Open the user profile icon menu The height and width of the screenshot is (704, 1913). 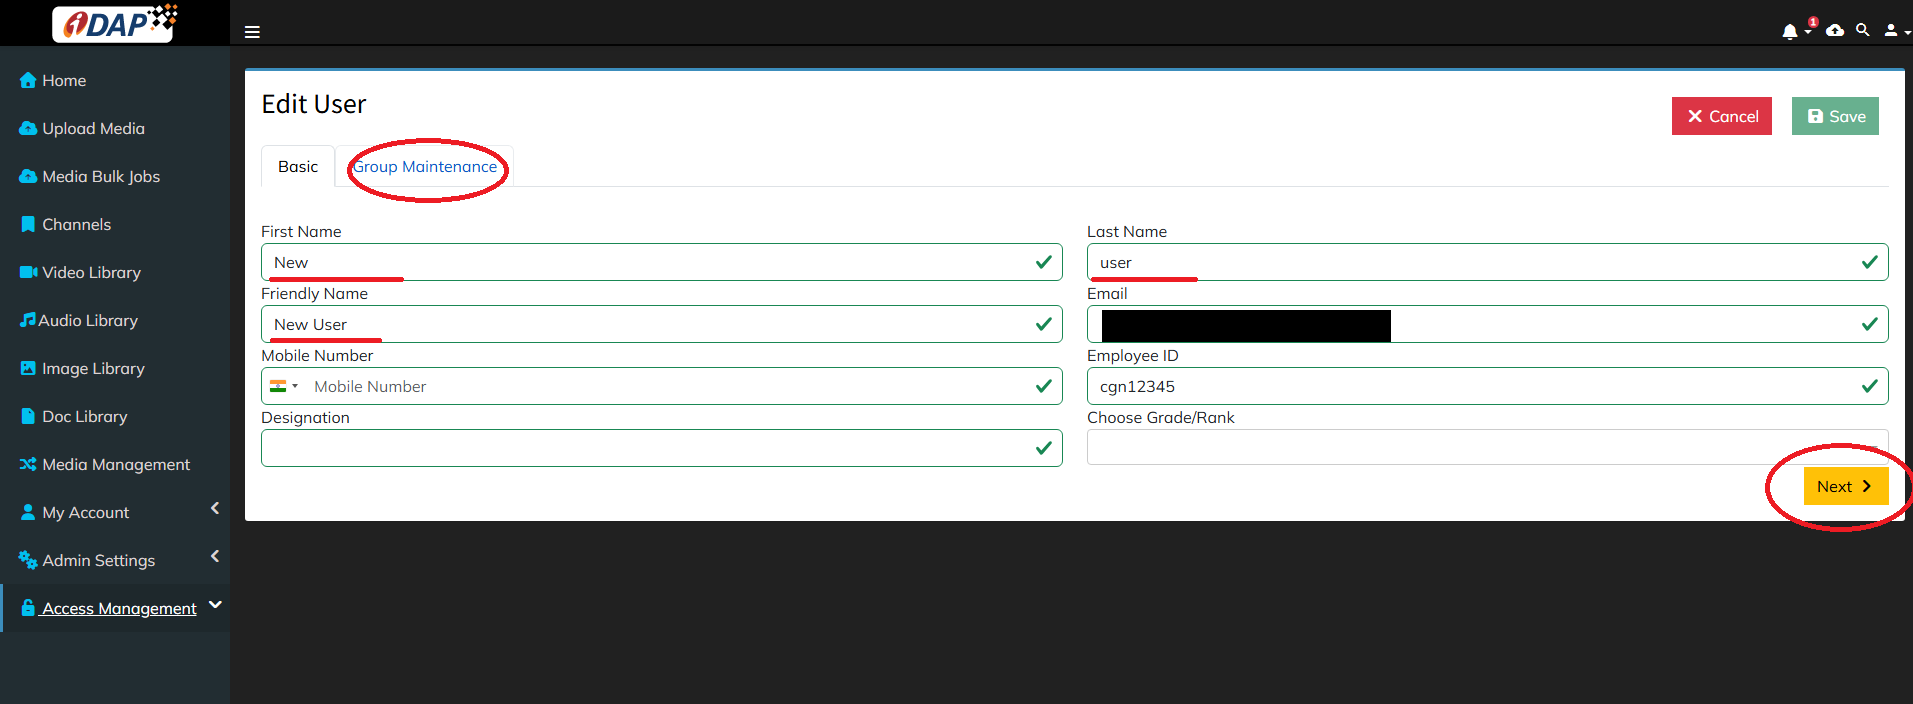click(1892, 31)
